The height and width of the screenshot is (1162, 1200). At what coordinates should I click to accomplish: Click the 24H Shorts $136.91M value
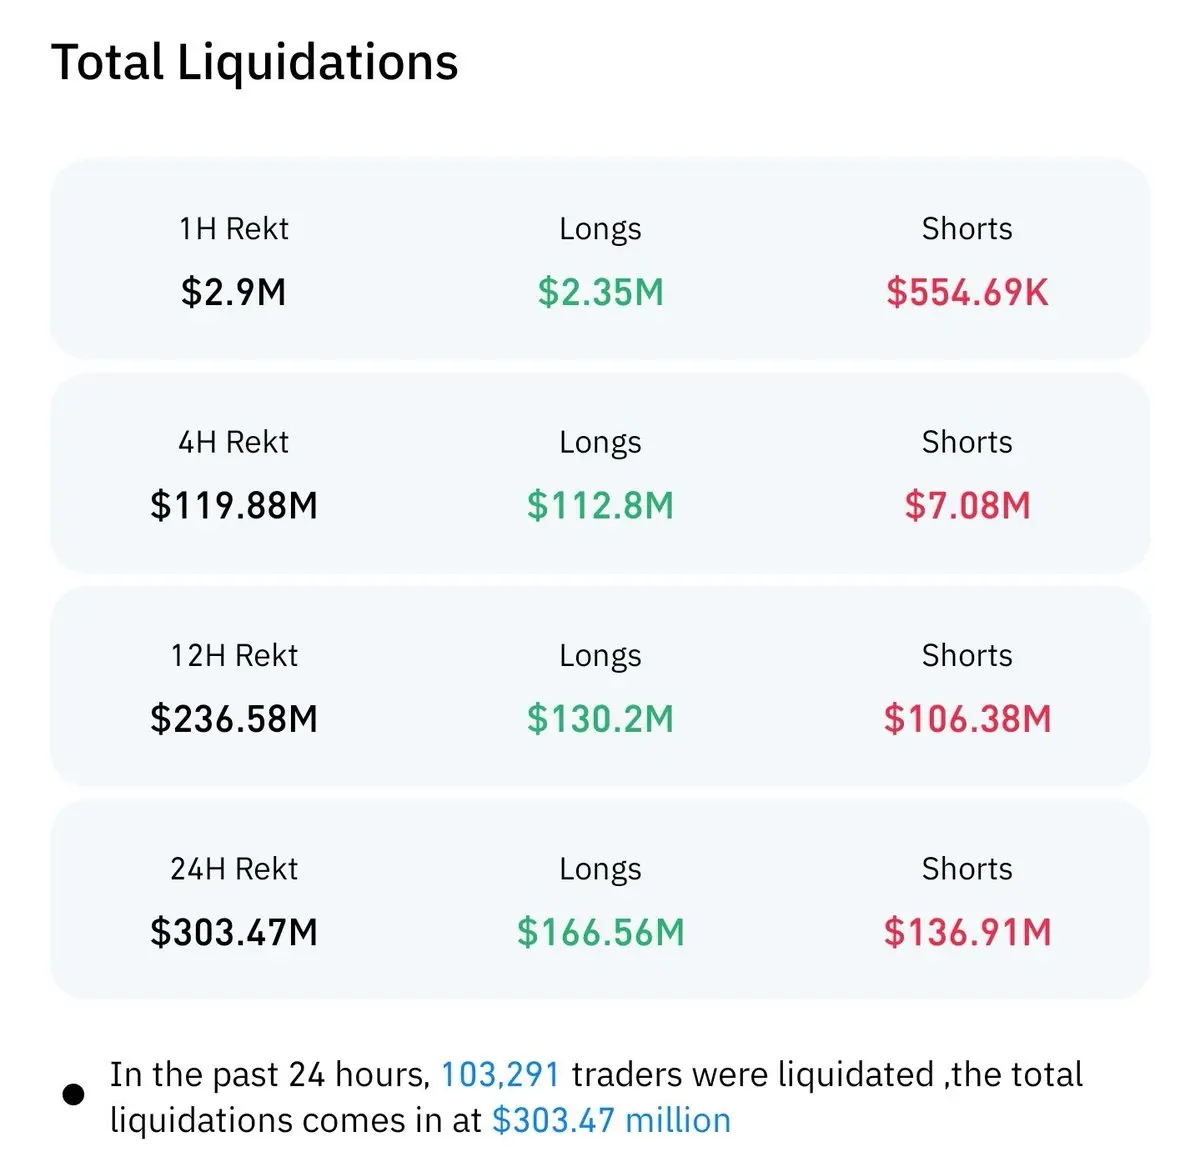(x=967, y=932)
